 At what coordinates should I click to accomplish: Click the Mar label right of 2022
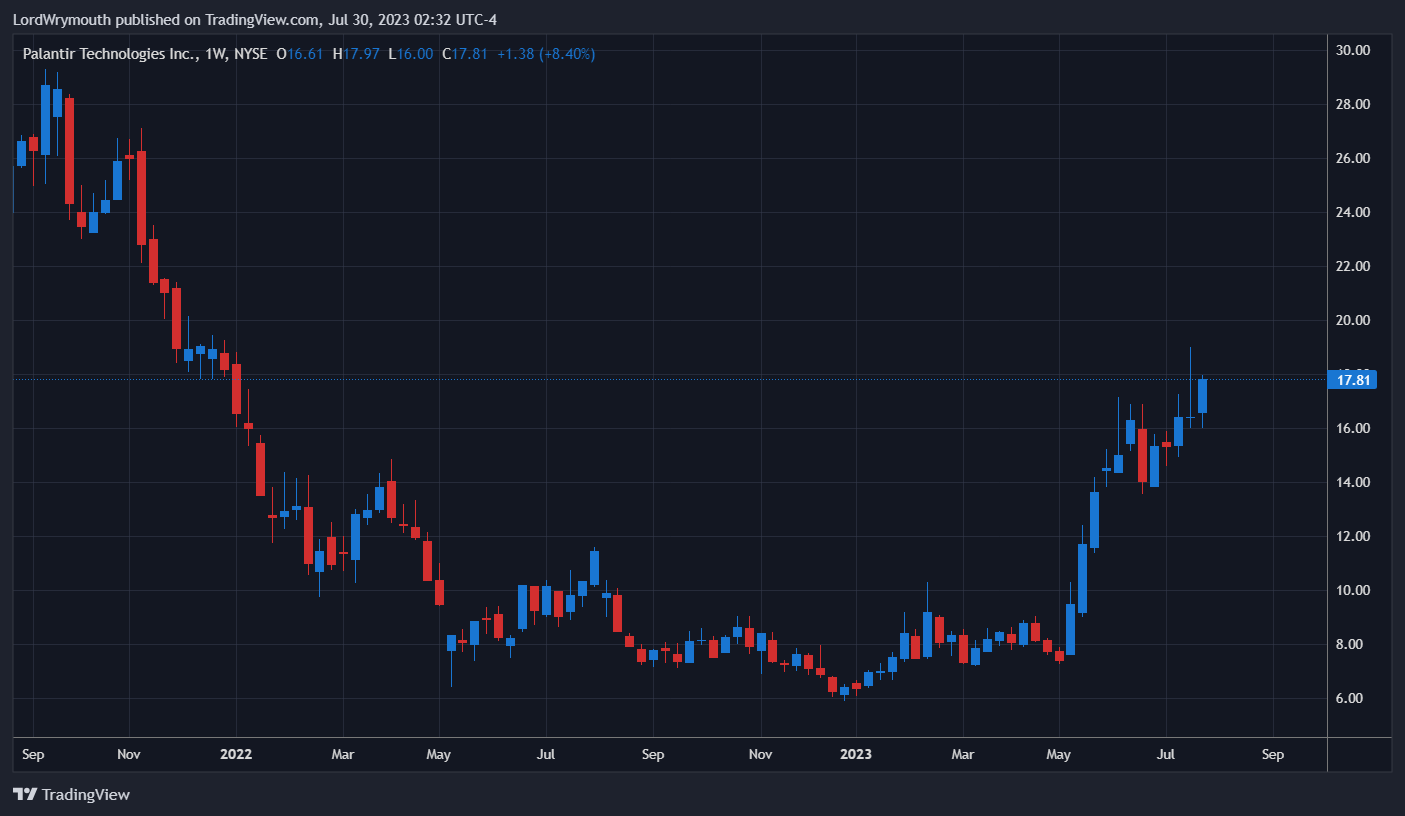(x=343, y=754)
